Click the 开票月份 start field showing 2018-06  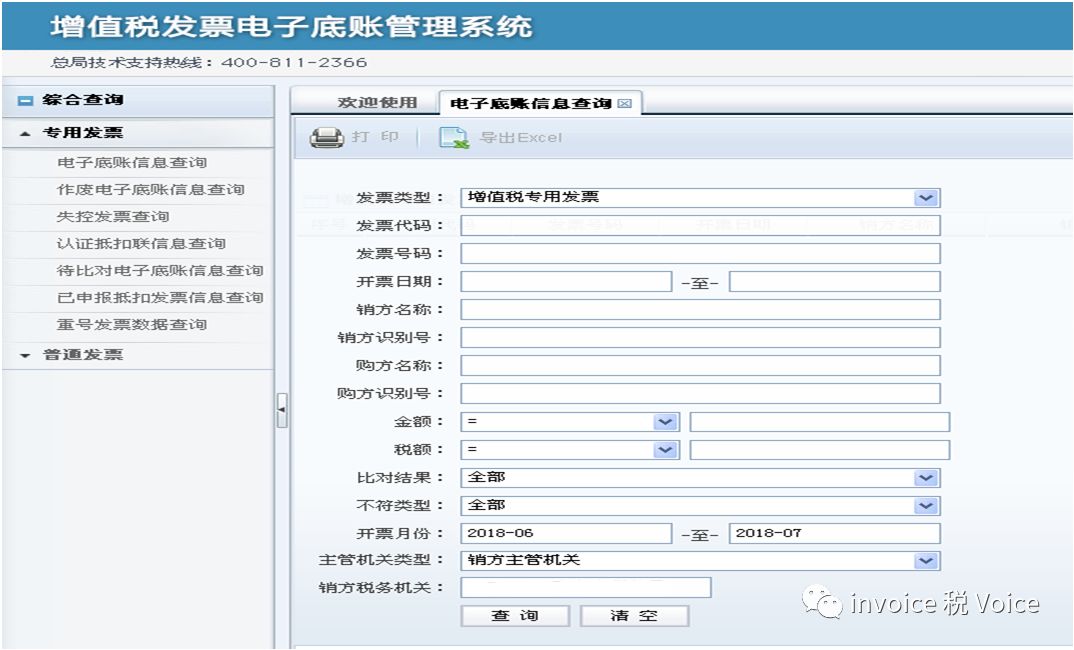pyautogui.click(x=566, y=534)
